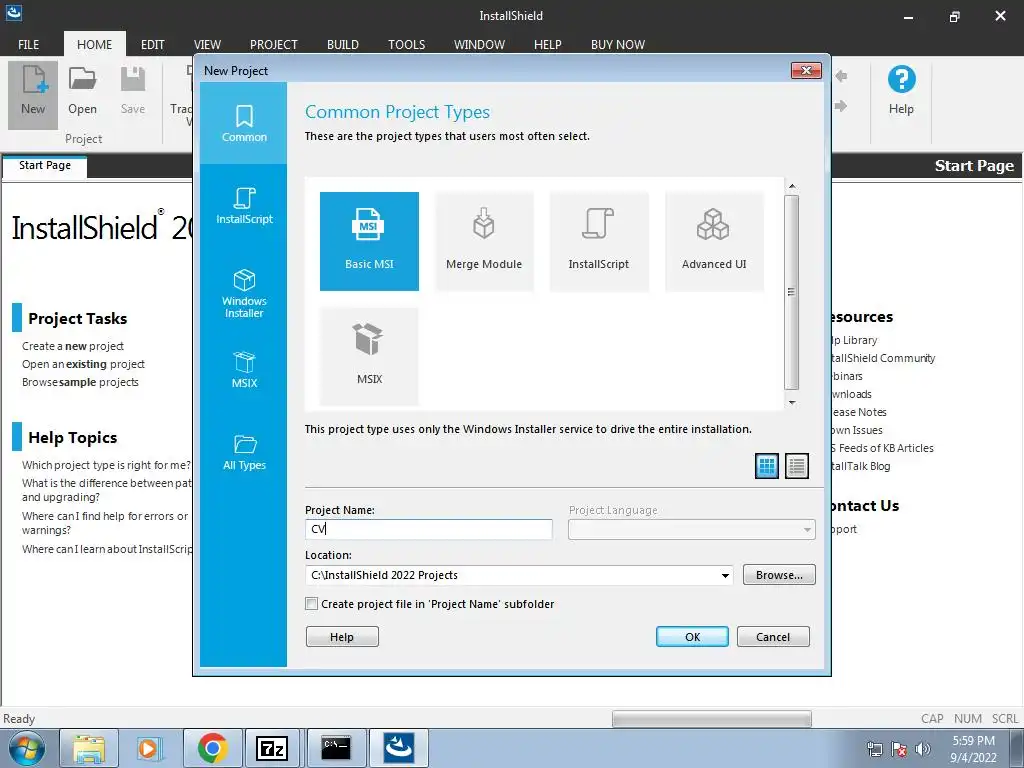Open the VIEW menu

click(207, 44)
